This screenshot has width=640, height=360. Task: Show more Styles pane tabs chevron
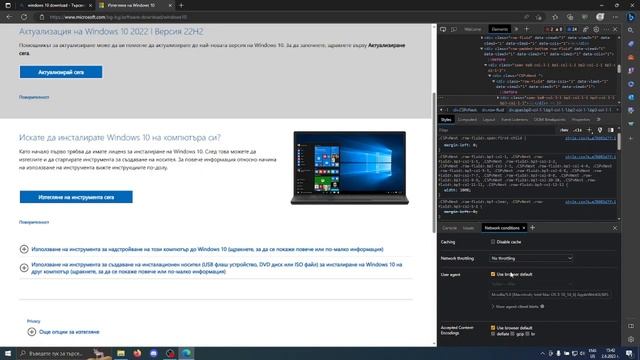pos(598,120)
